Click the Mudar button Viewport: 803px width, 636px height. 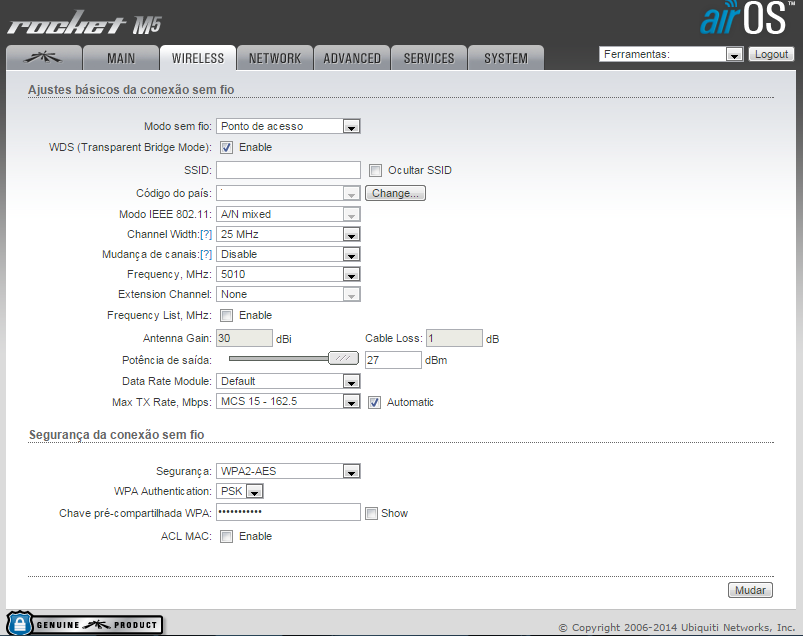point(750,590)
